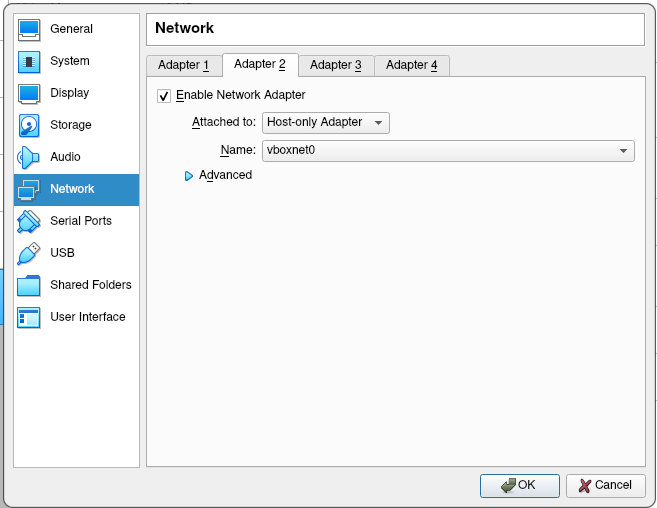The image size is (657, 508).
Task: Select System category label
Action: 70,61
